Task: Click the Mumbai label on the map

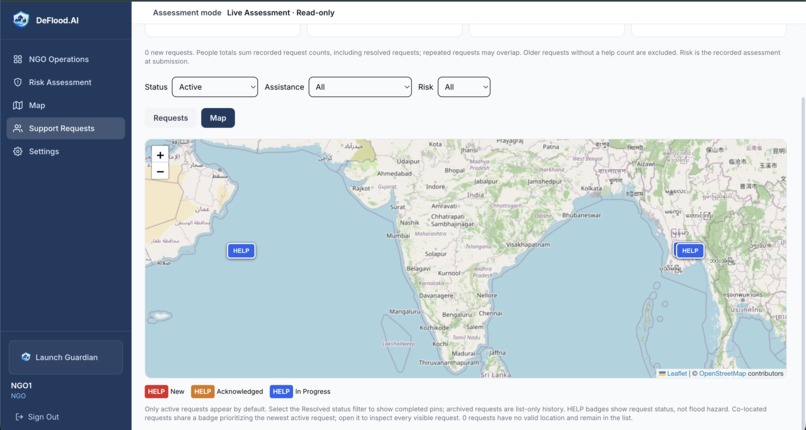Action: click(x=398, y=235)
